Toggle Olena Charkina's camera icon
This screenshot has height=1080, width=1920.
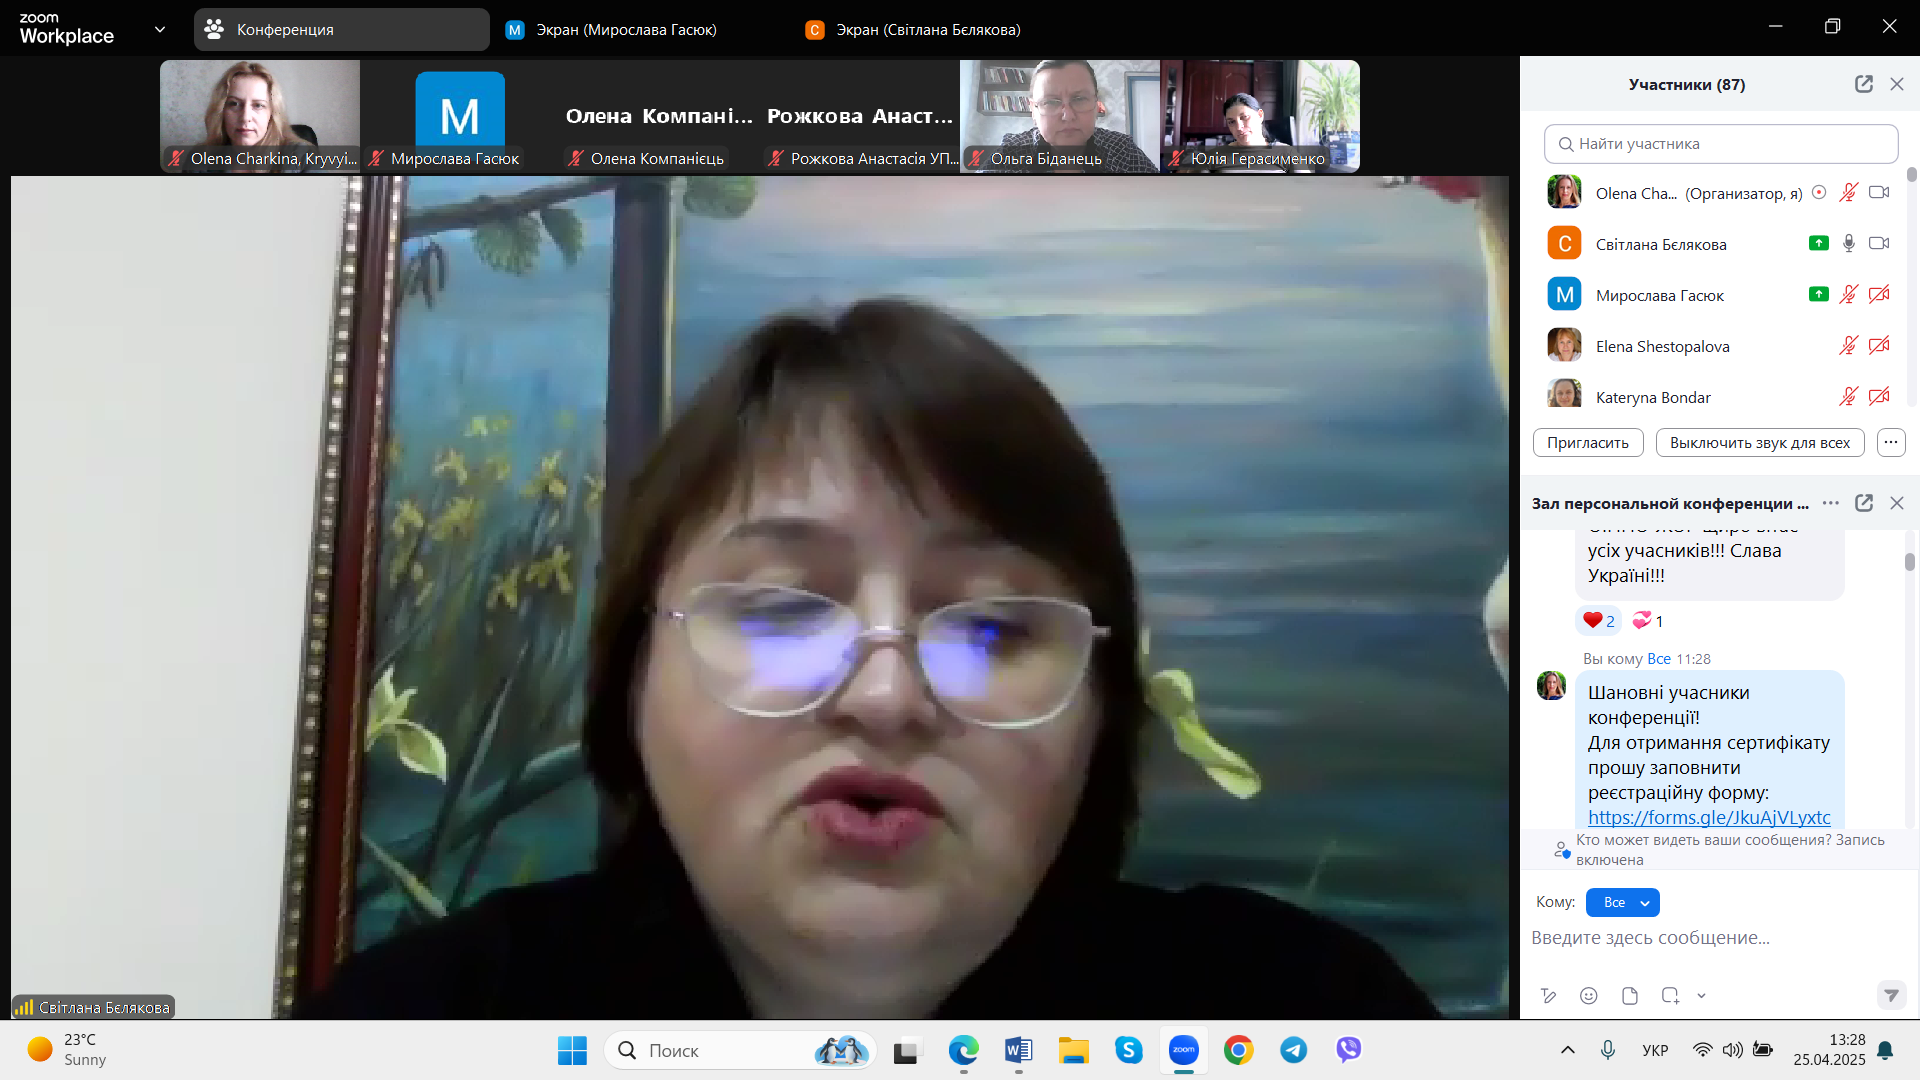(x=1879, y=192)
